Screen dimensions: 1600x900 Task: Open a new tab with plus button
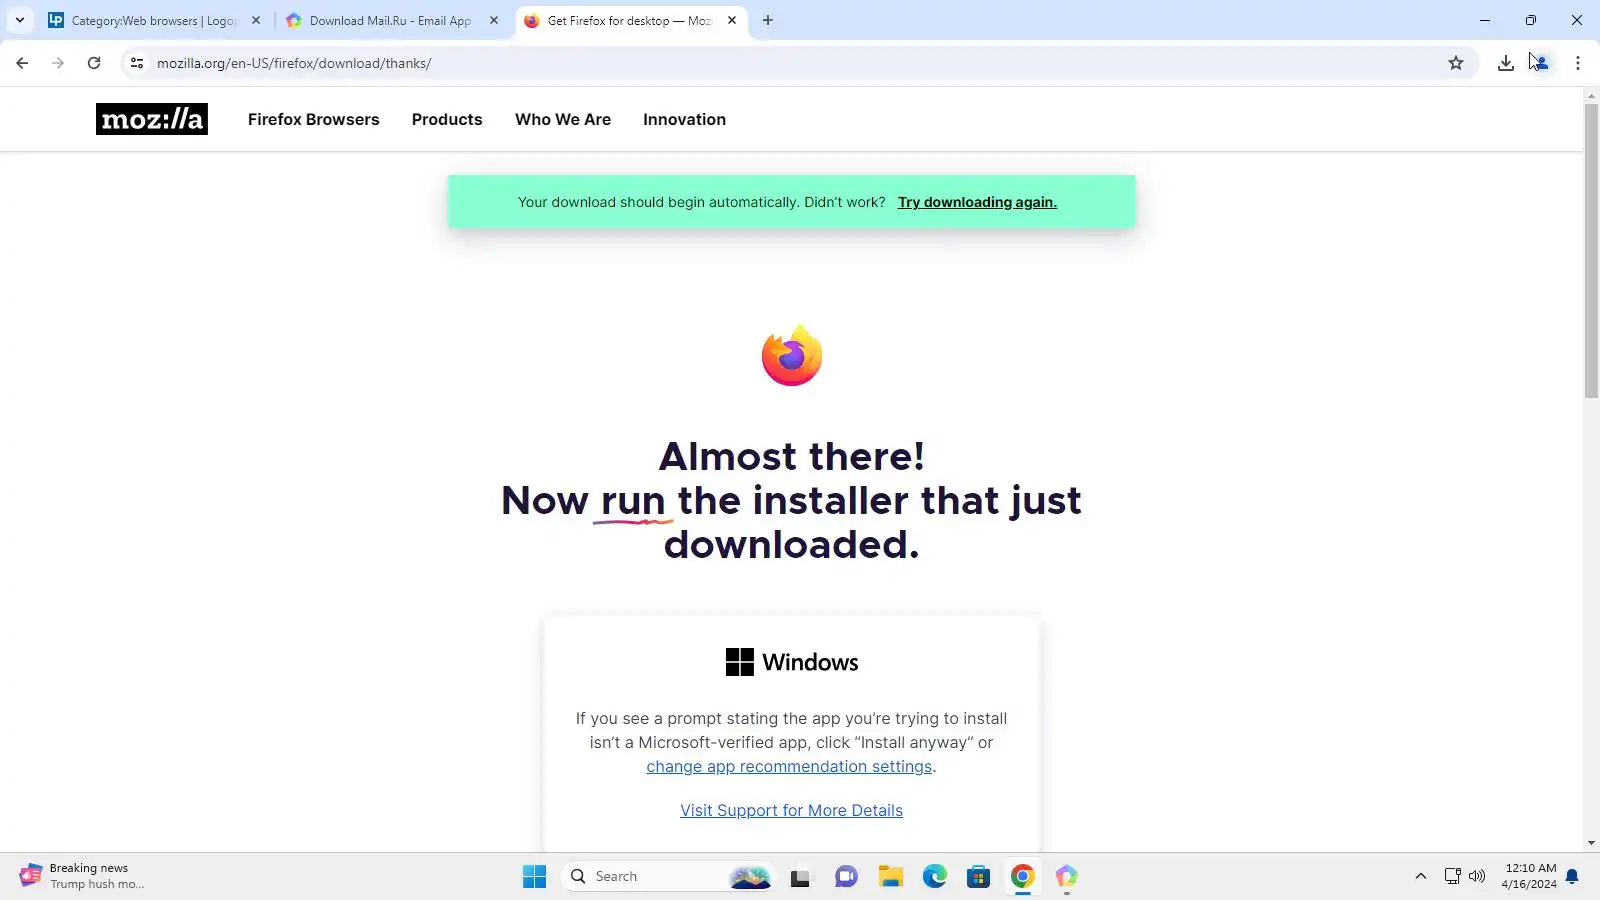pyautogui.click(x=768, y=20)
